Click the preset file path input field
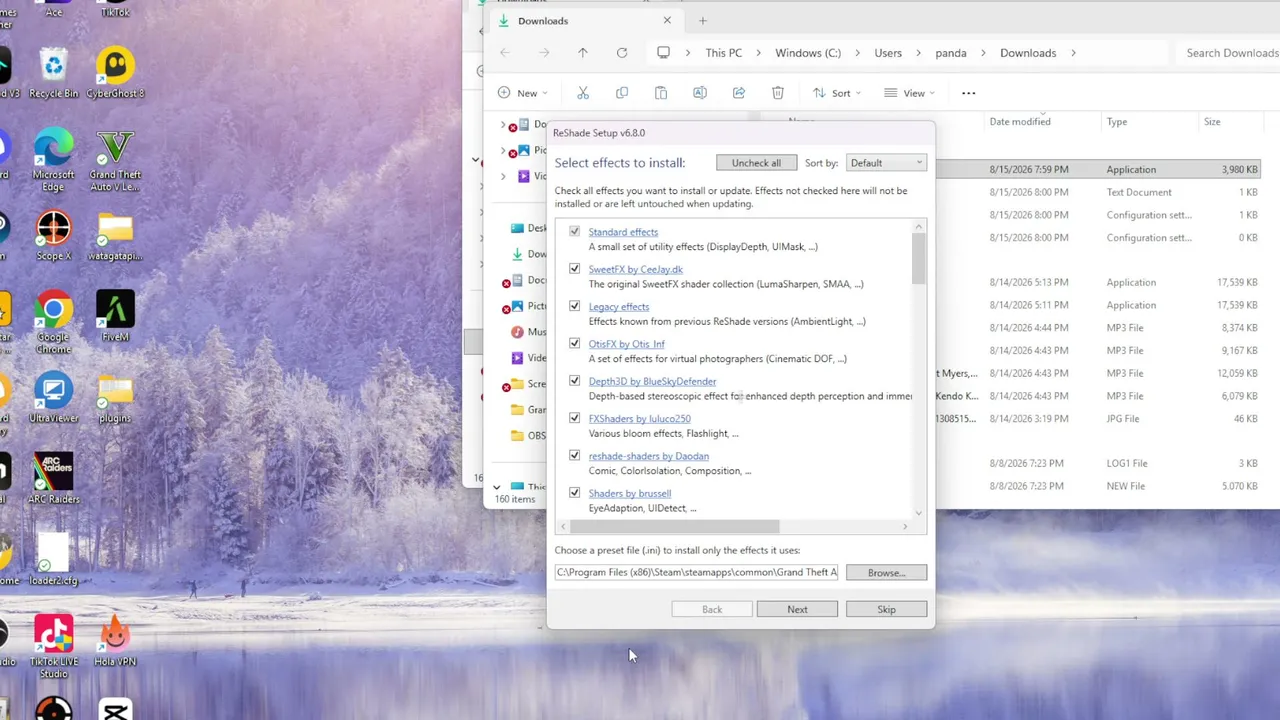The height and width of the screenshot is (720, 1280). [697, 573]
